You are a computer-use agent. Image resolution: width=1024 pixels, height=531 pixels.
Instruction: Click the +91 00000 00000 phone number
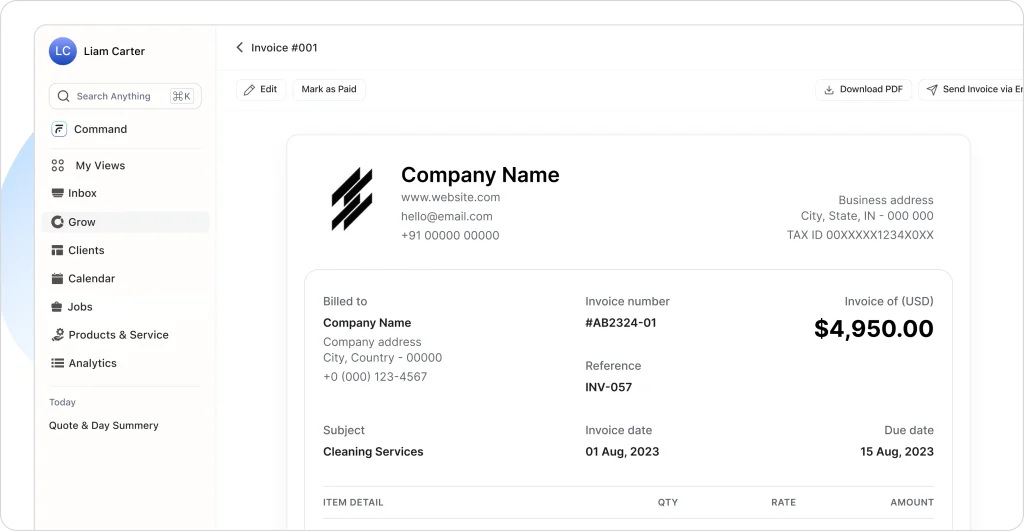[x=450, y=235]
